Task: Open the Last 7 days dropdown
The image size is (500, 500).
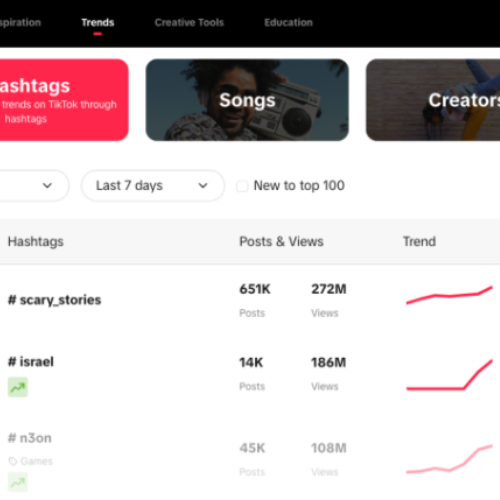Action: tap(153, 186)
